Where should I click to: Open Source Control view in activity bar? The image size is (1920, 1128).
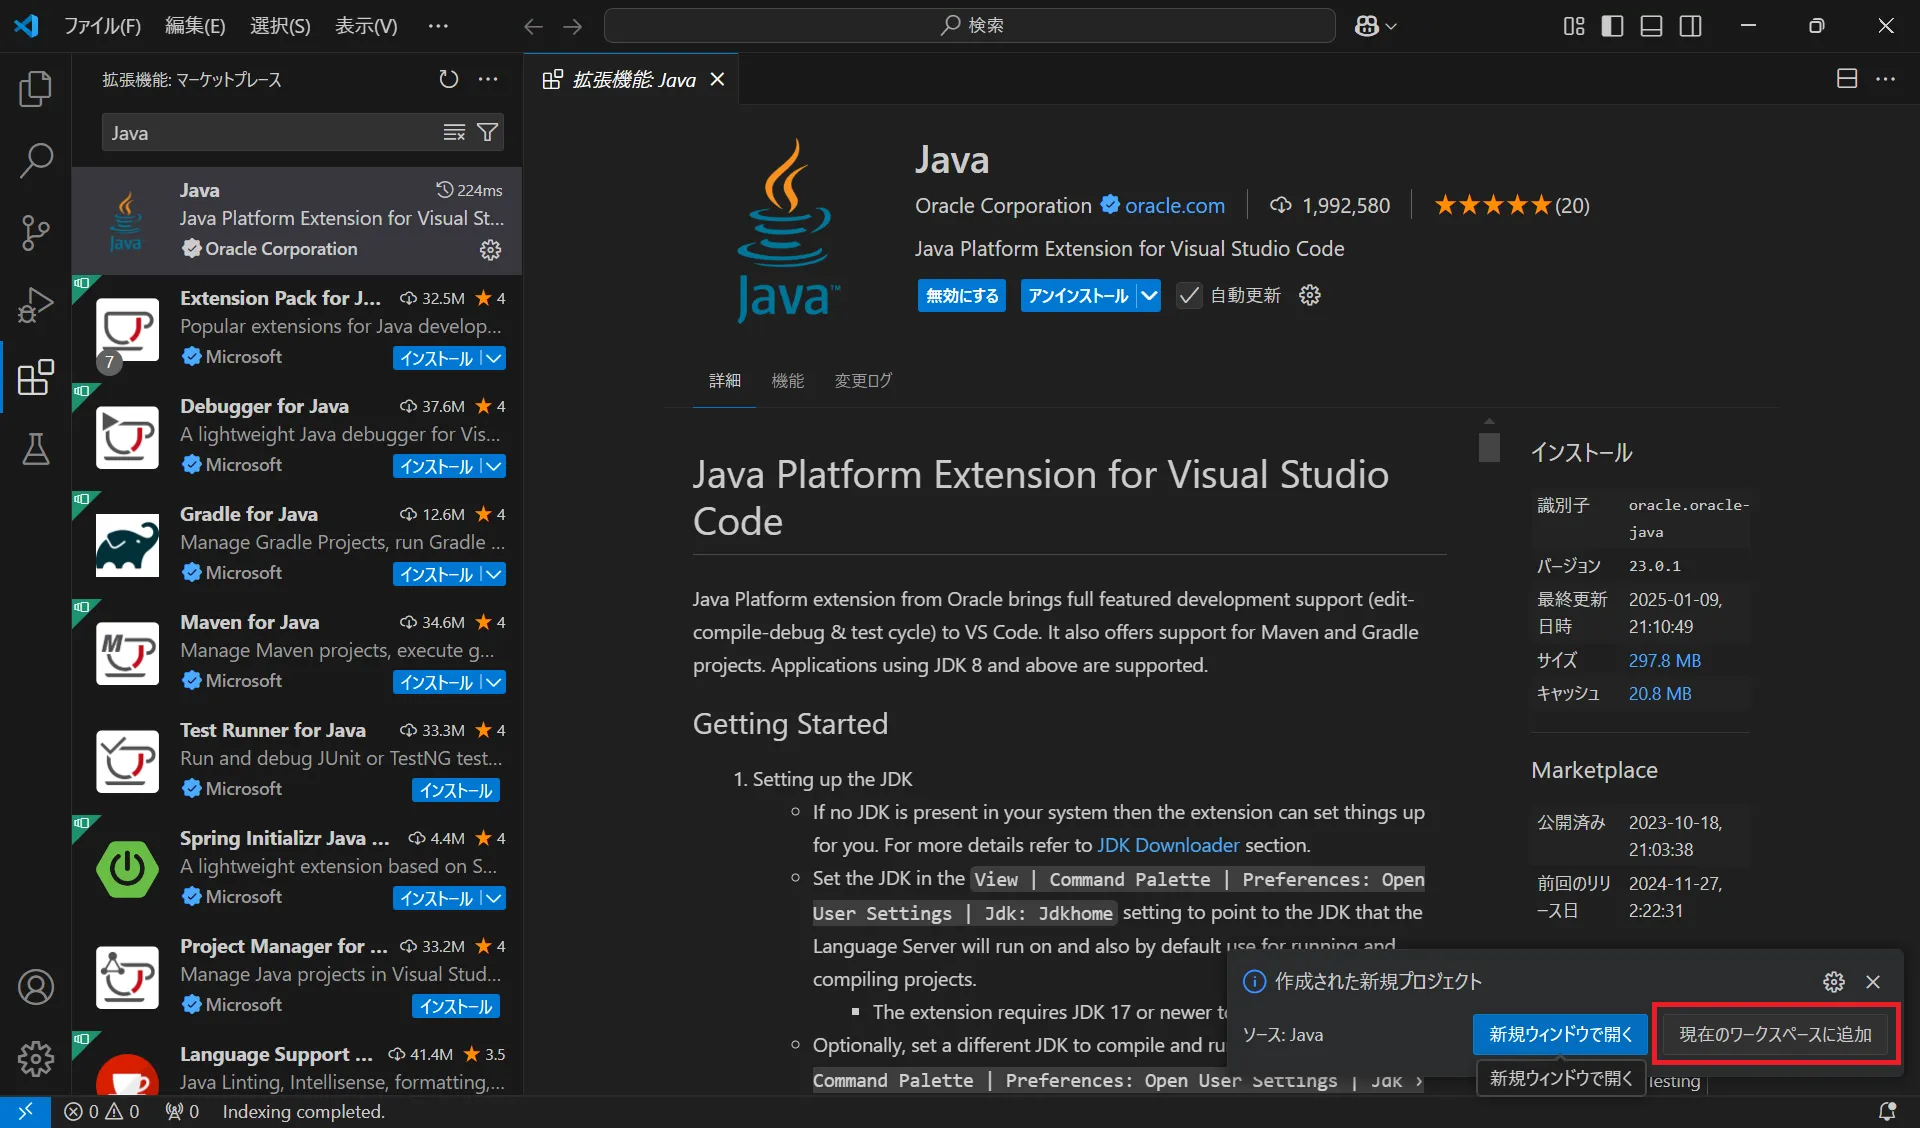coord(36,232)
